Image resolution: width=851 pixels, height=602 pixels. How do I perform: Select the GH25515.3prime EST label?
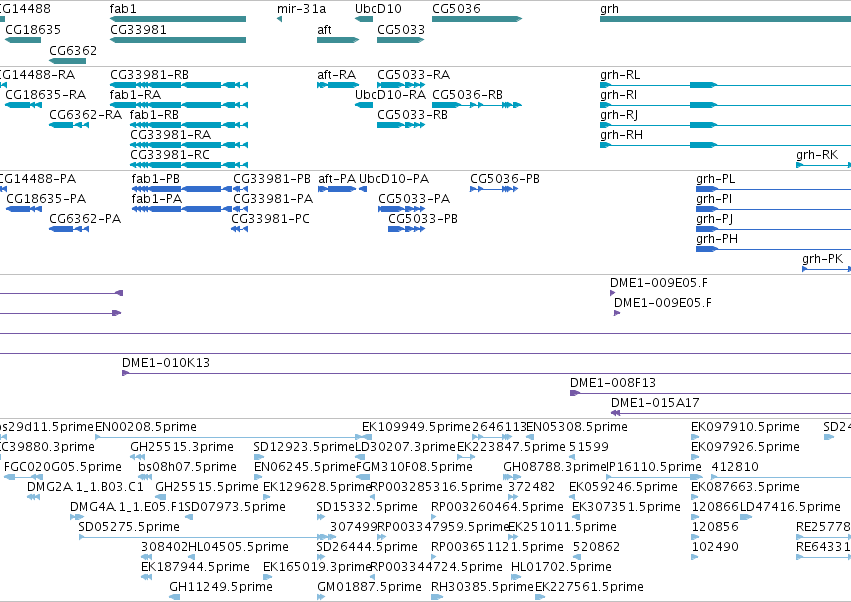click(182, 447)
